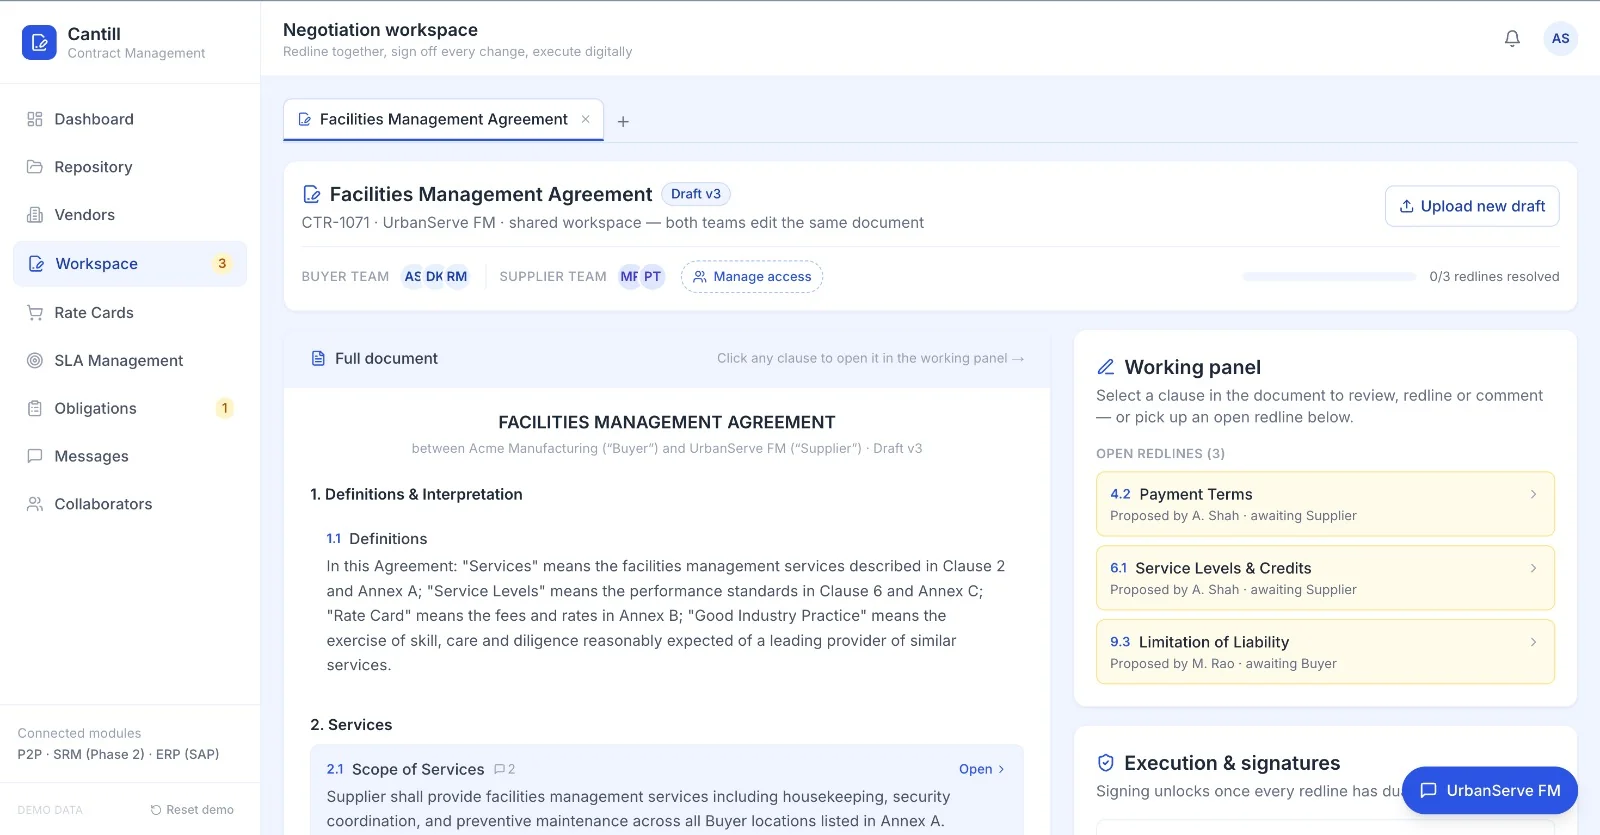Click the Rate Cards cart icon
This screenshot has height=835, width=1600.
[x=35, y=313]
